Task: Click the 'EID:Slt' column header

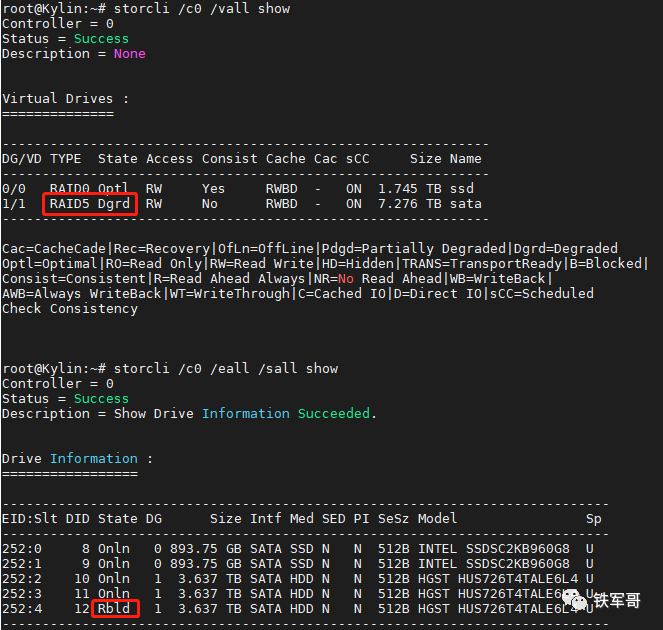Action: [x=30, y=519]
